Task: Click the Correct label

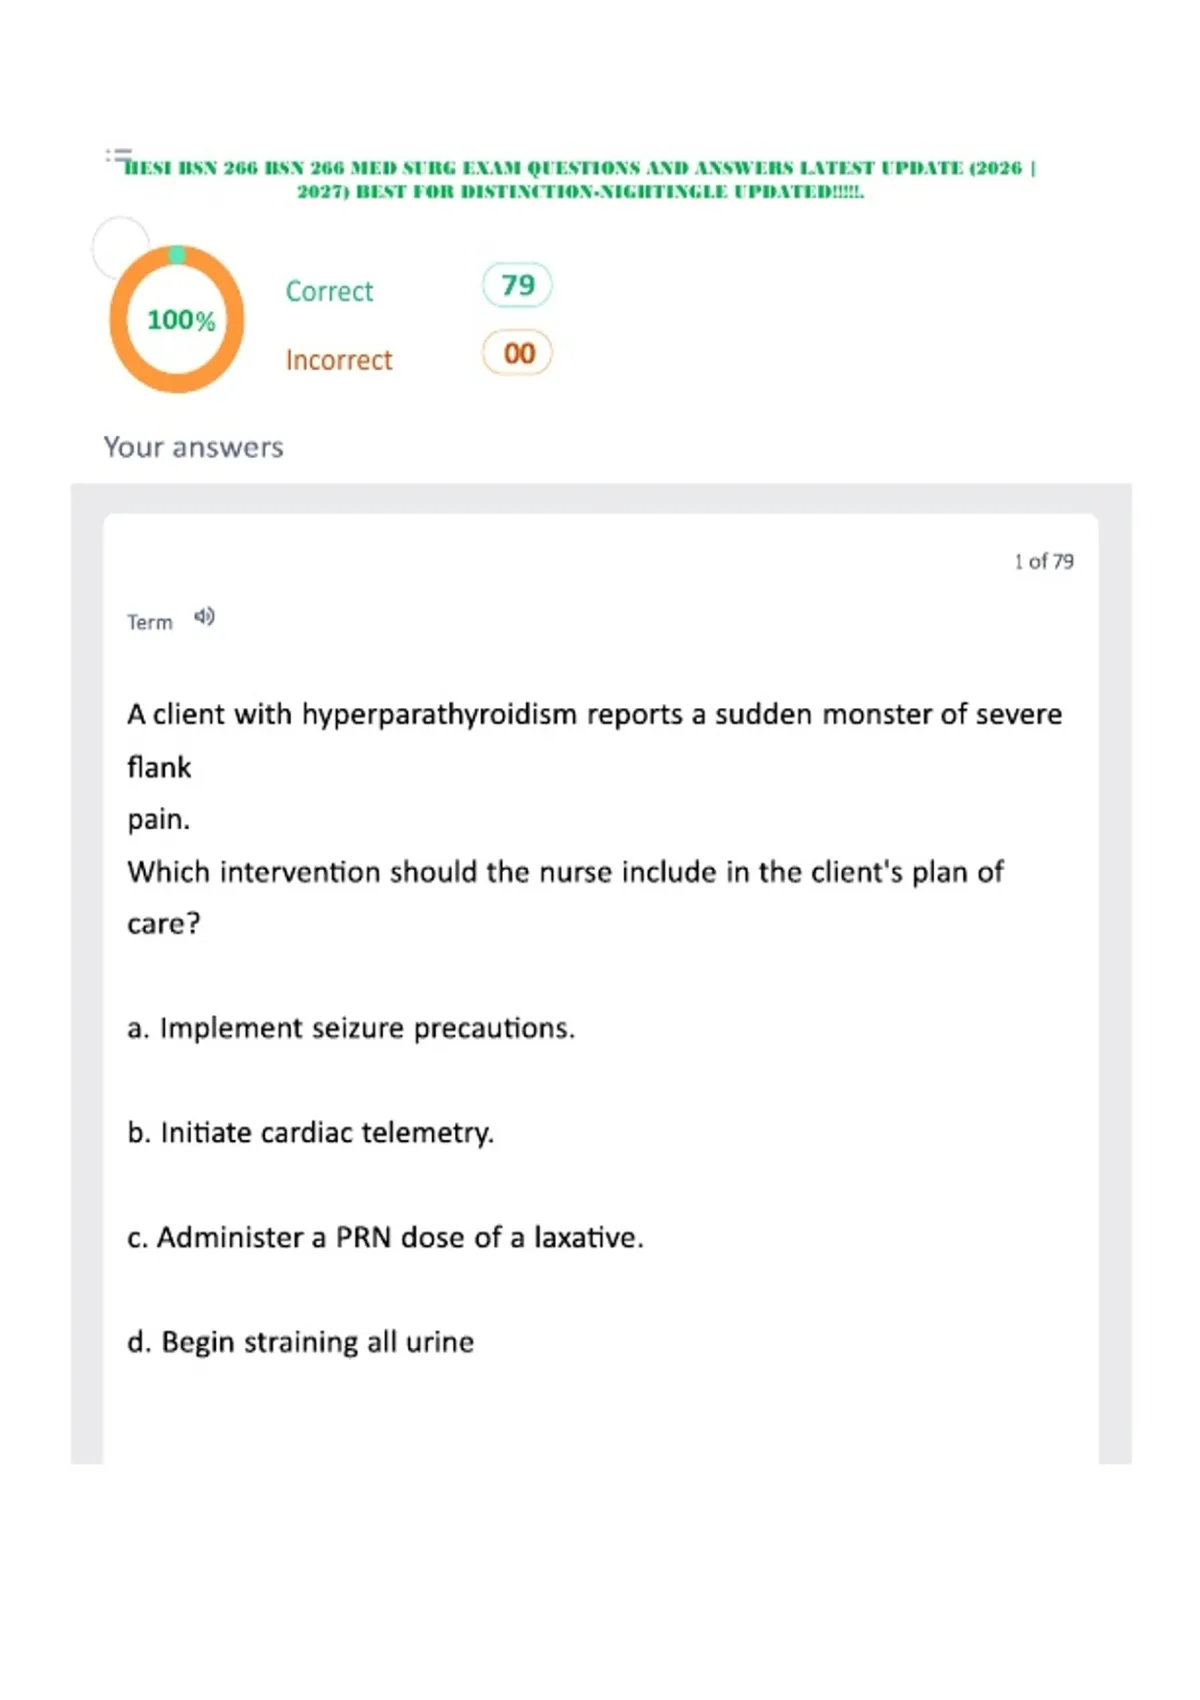Action: 329,291
